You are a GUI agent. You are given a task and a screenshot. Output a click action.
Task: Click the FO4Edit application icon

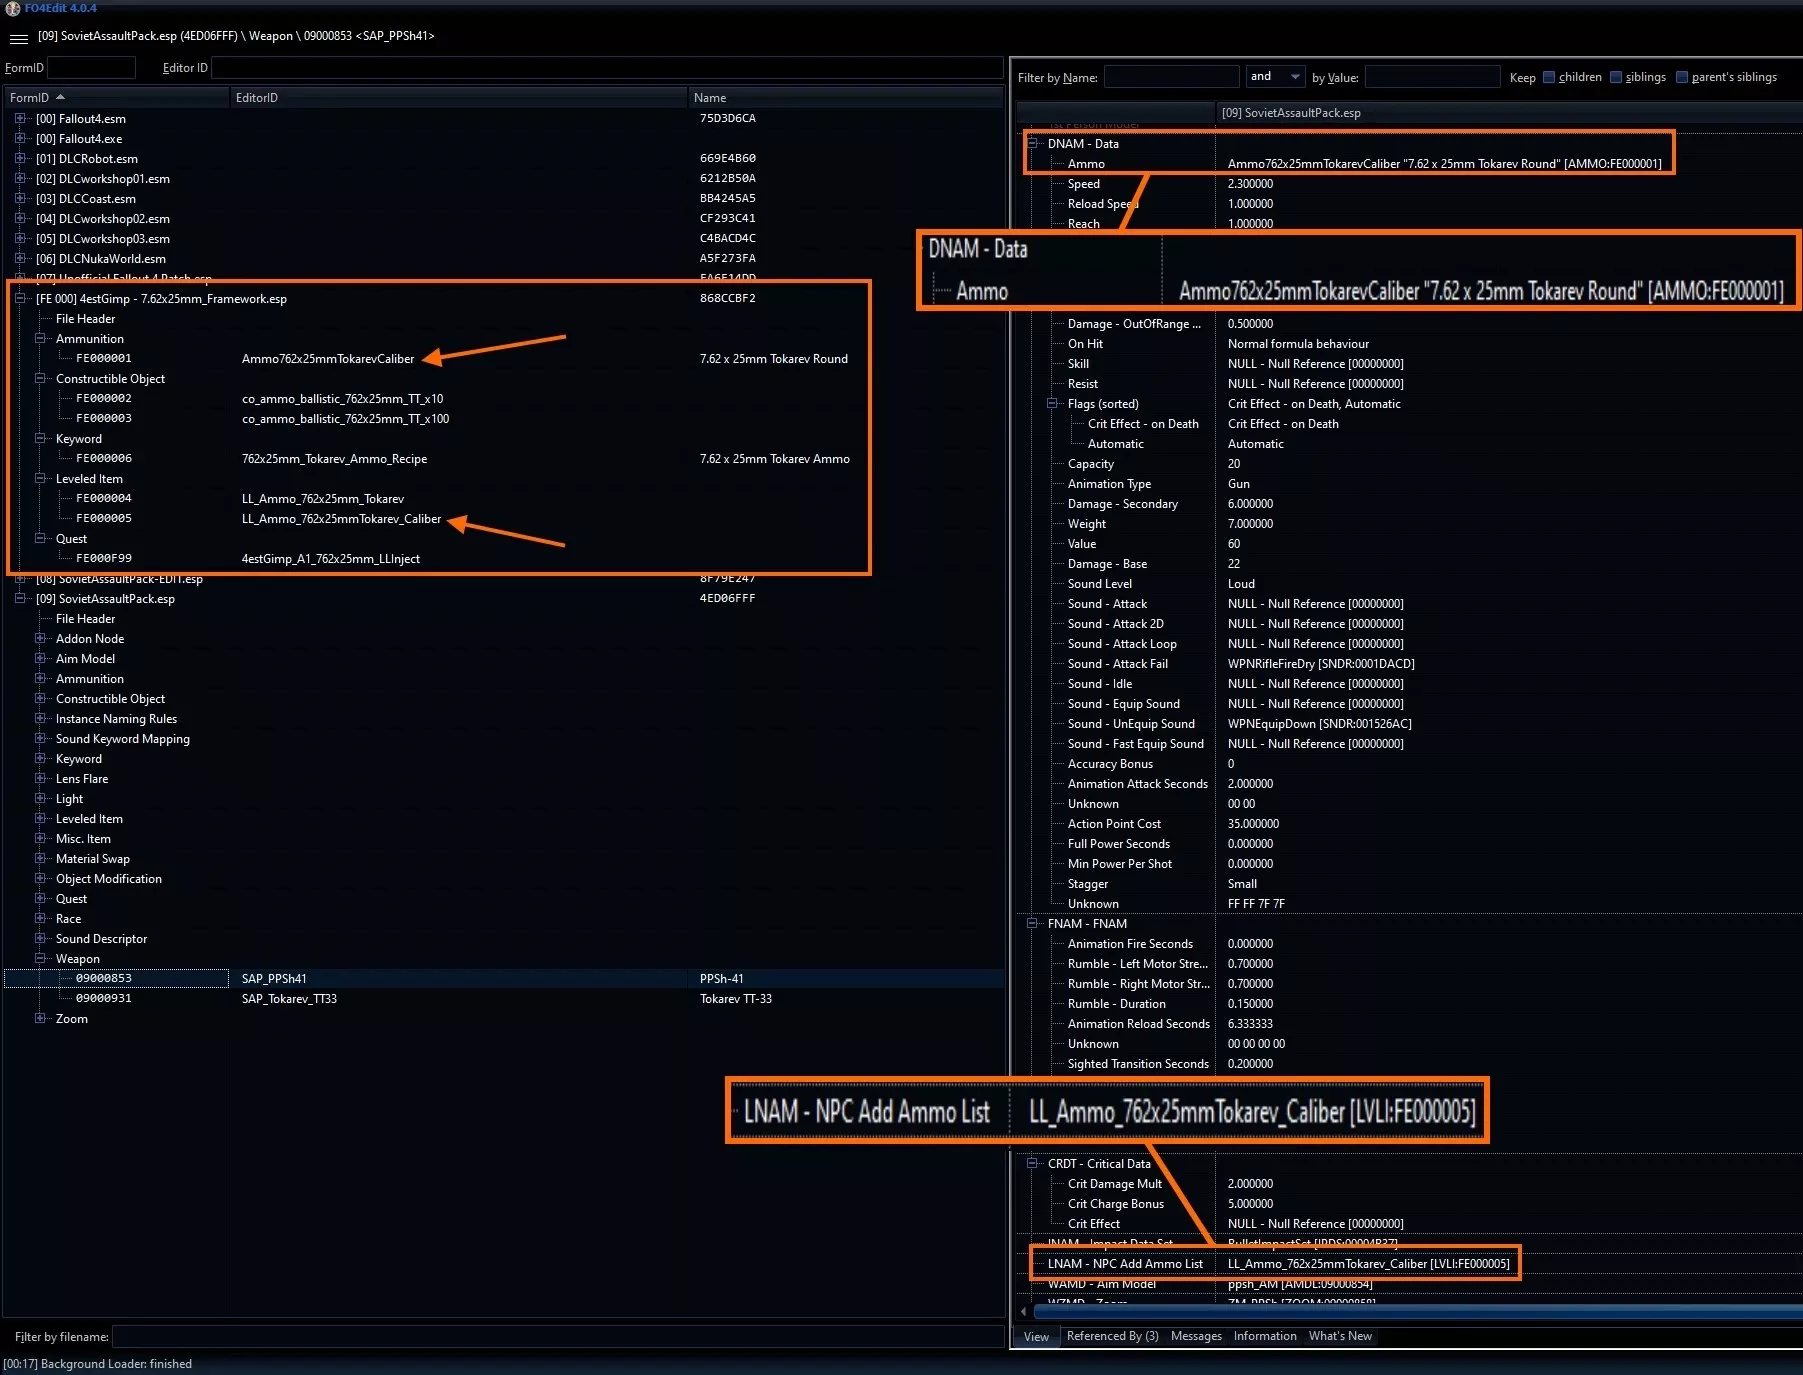click(x=12, y=8)
